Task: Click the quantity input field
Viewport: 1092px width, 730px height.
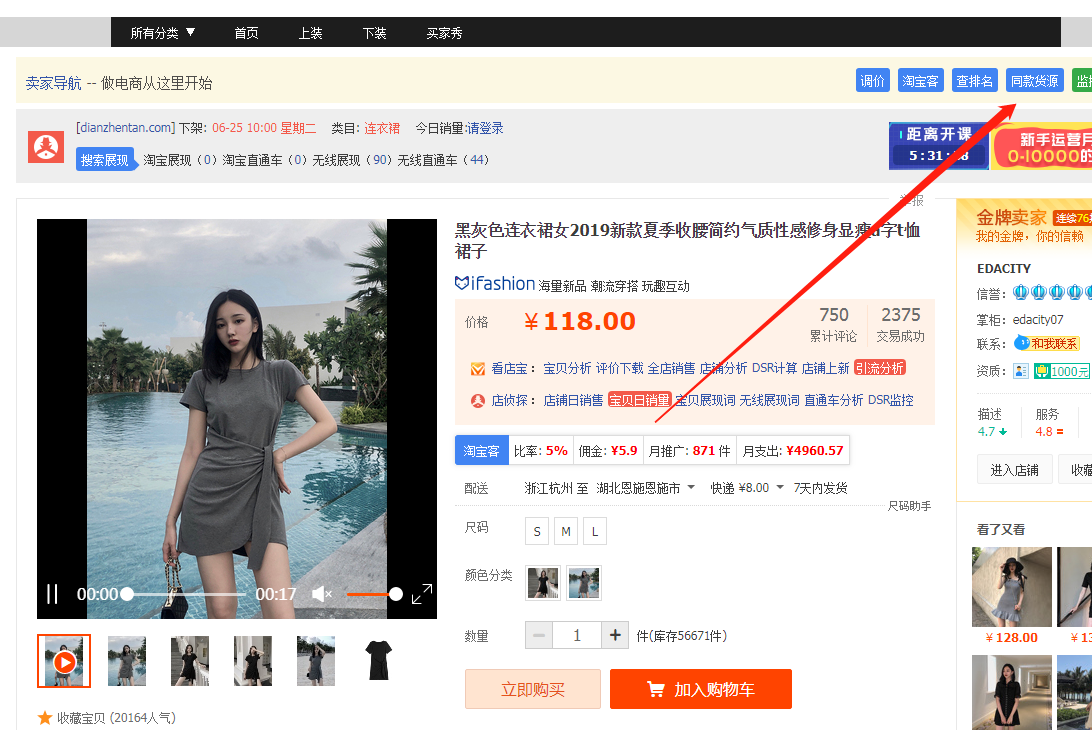Action: pyautogui.click(x=577, y=635)
